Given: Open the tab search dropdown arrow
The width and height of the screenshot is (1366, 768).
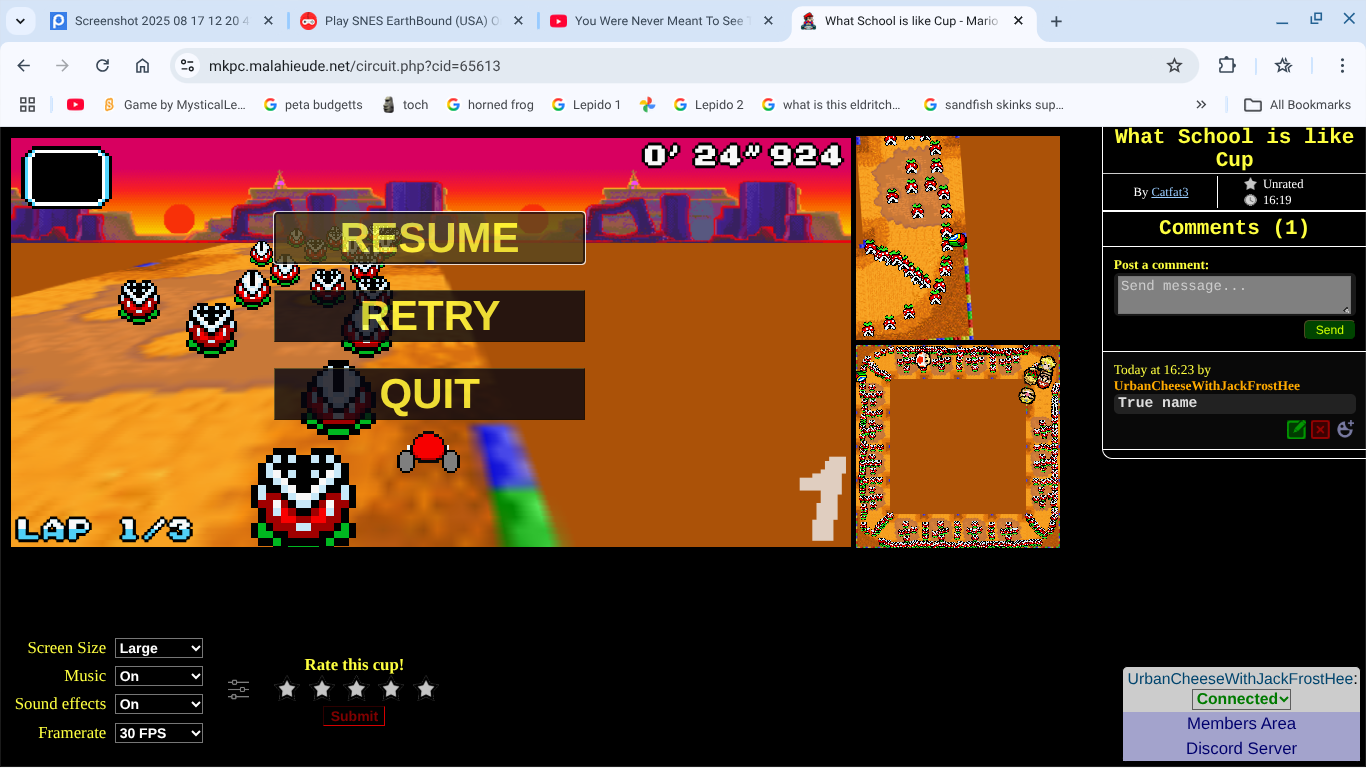Looking at the screenshot, I should point(21,21).
